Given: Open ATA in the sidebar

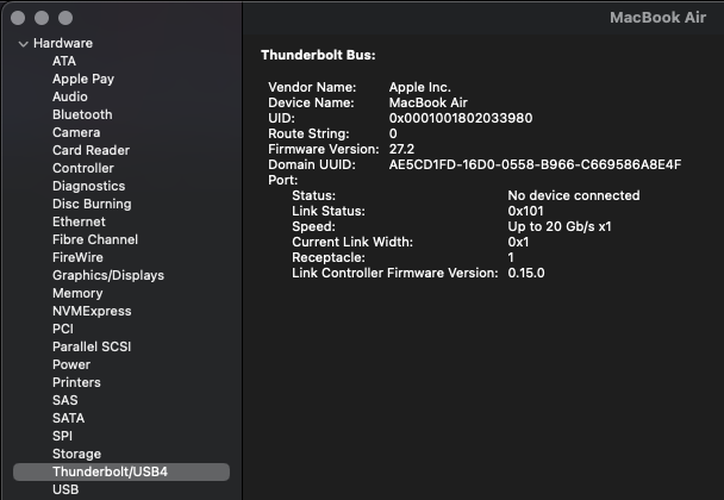Looking at the screenshot, I should coord(64,61).
